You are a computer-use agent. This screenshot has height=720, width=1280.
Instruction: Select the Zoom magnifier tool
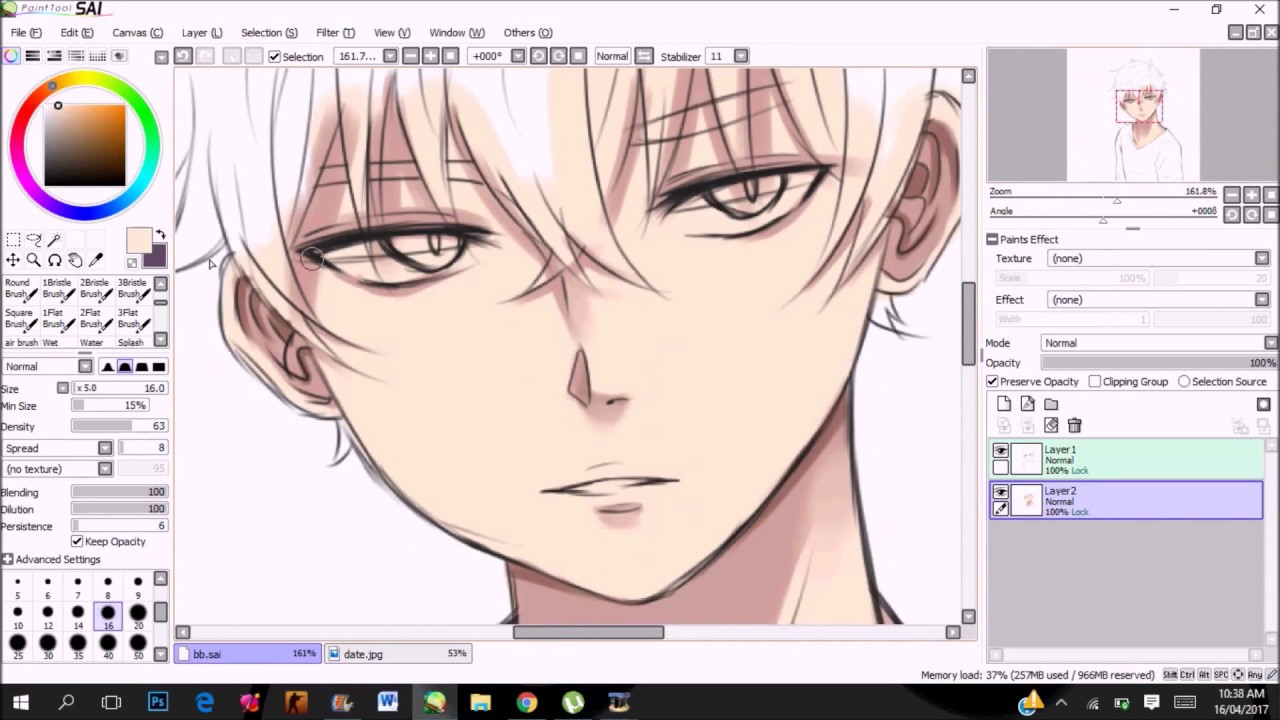pos(33,260)
